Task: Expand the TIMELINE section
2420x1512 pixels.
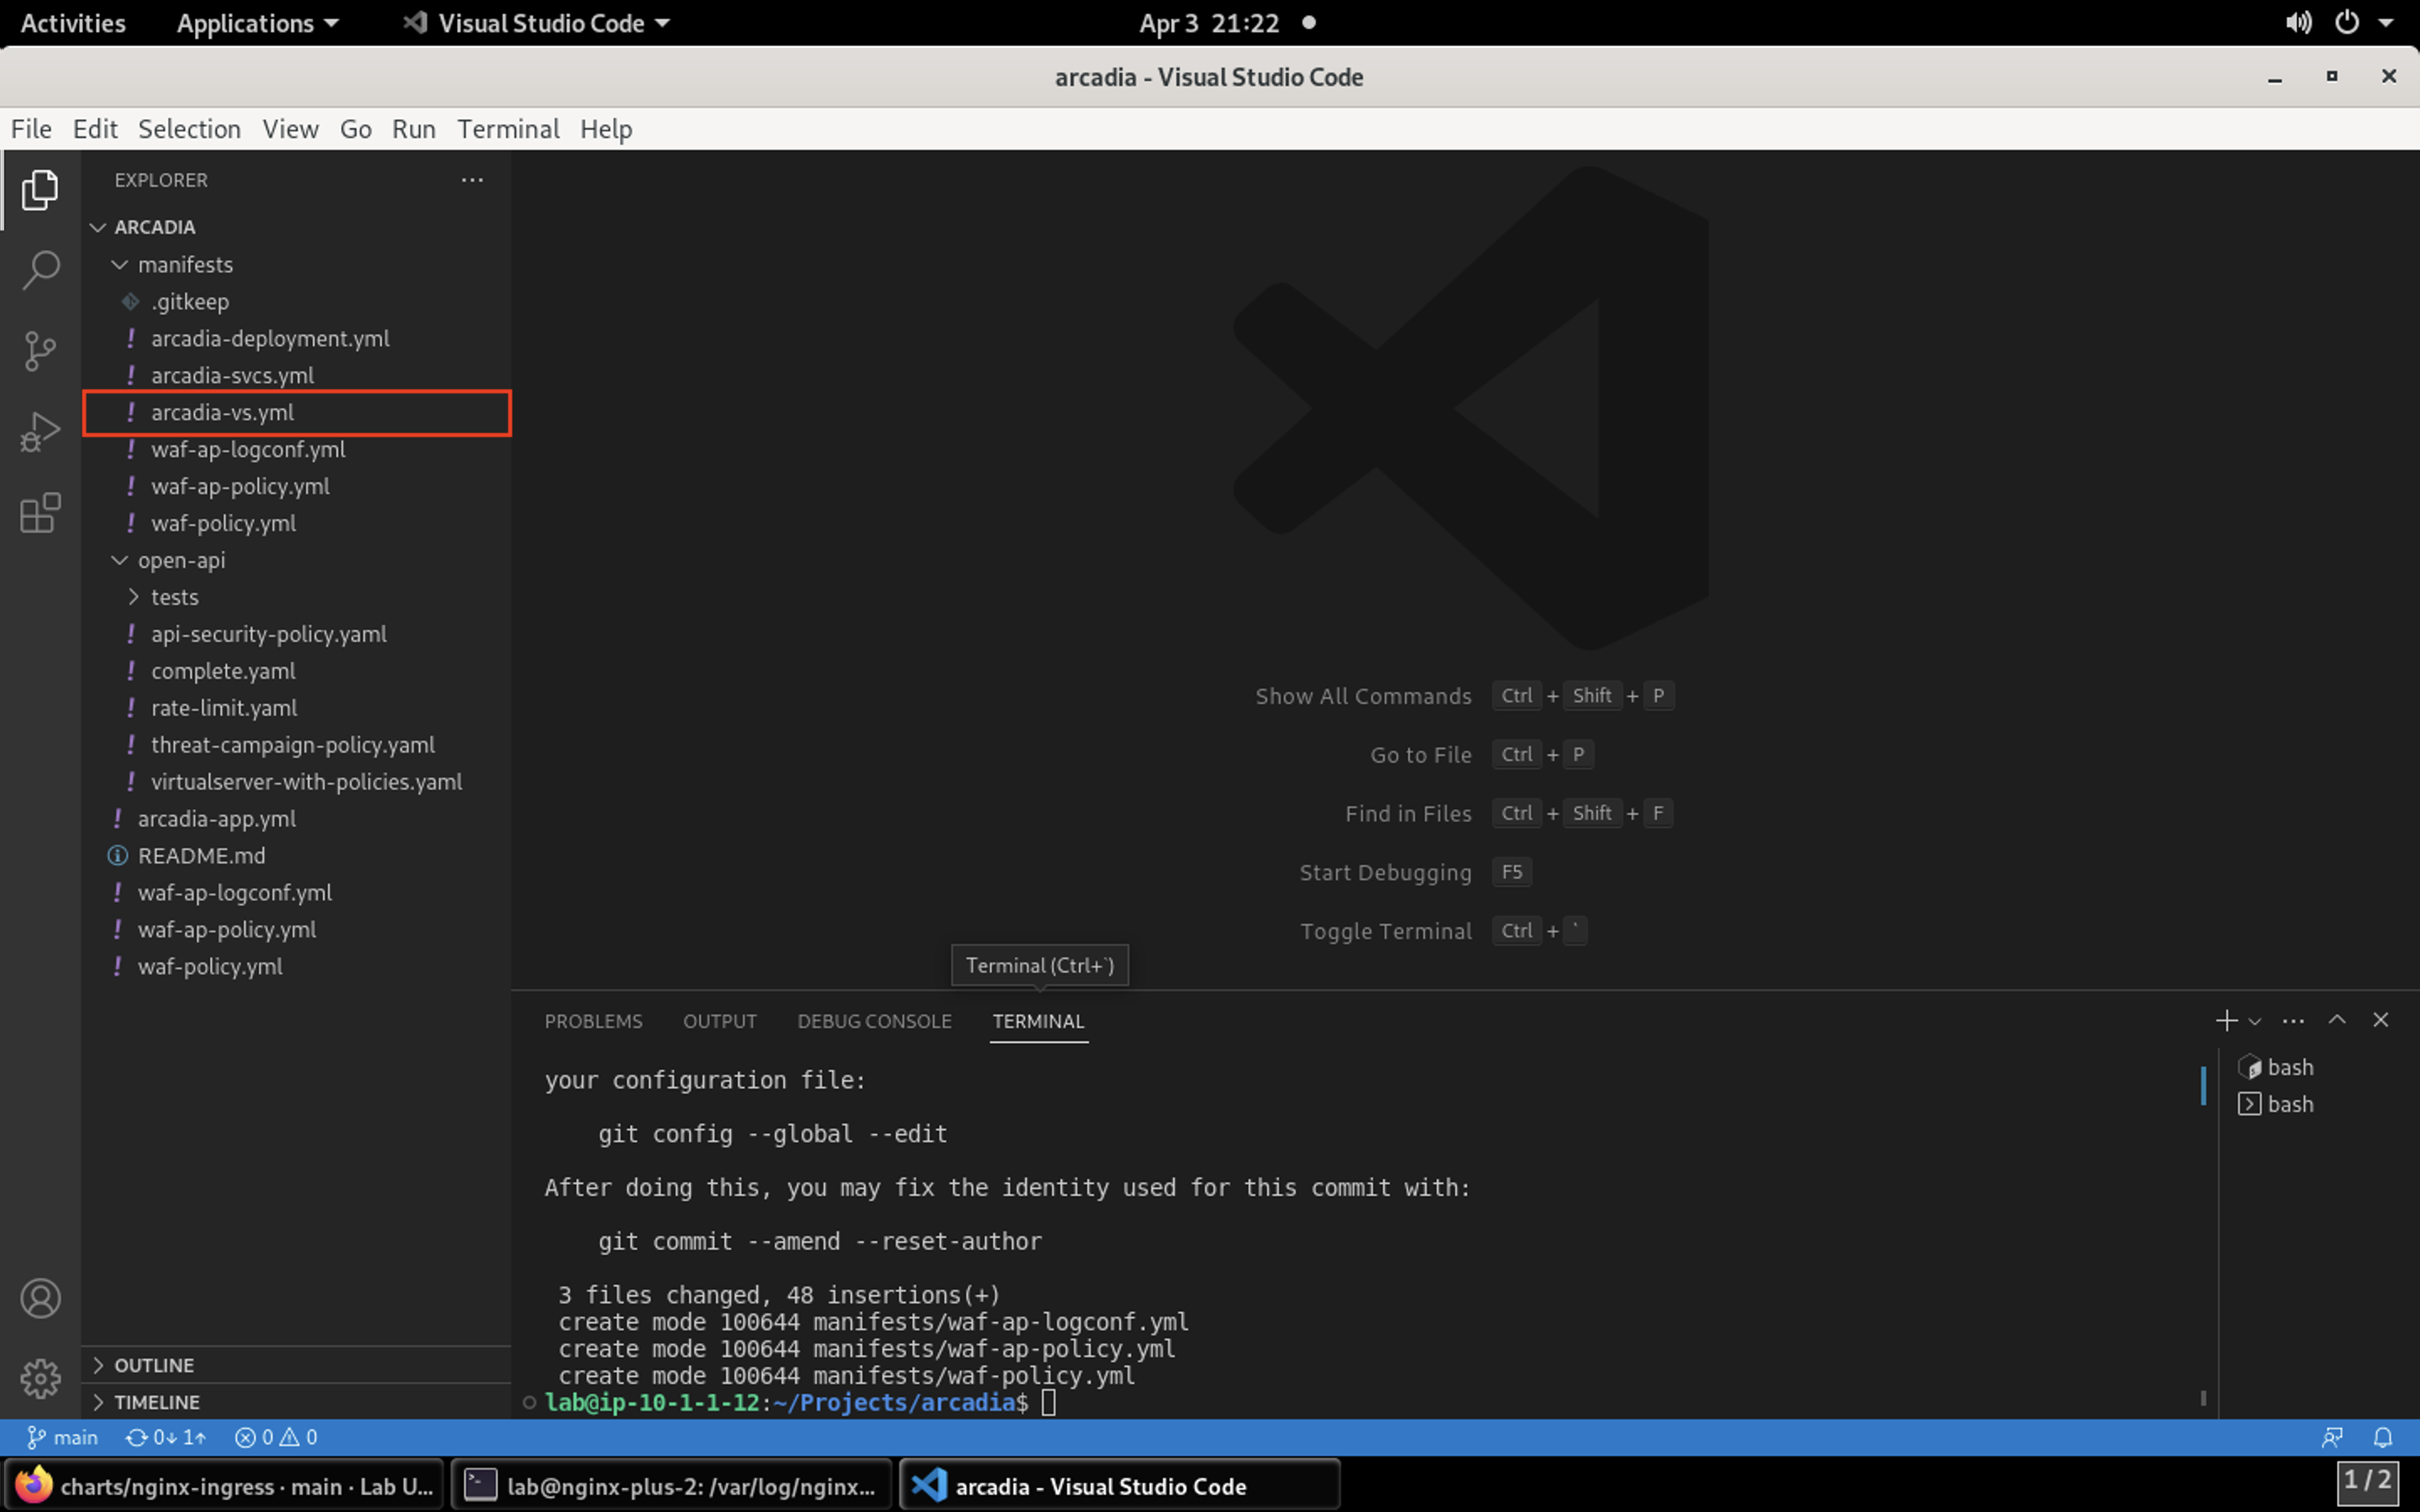Action: tap(296, 1402)
